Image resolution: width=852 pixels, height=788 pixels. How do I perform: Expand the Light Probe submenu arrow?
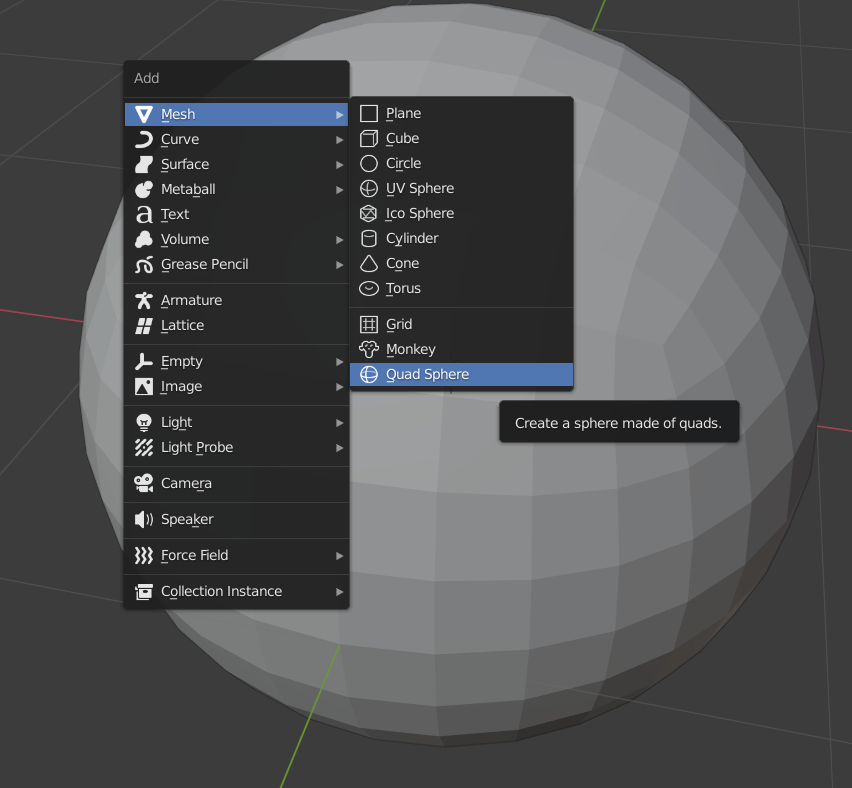(340, 448)
